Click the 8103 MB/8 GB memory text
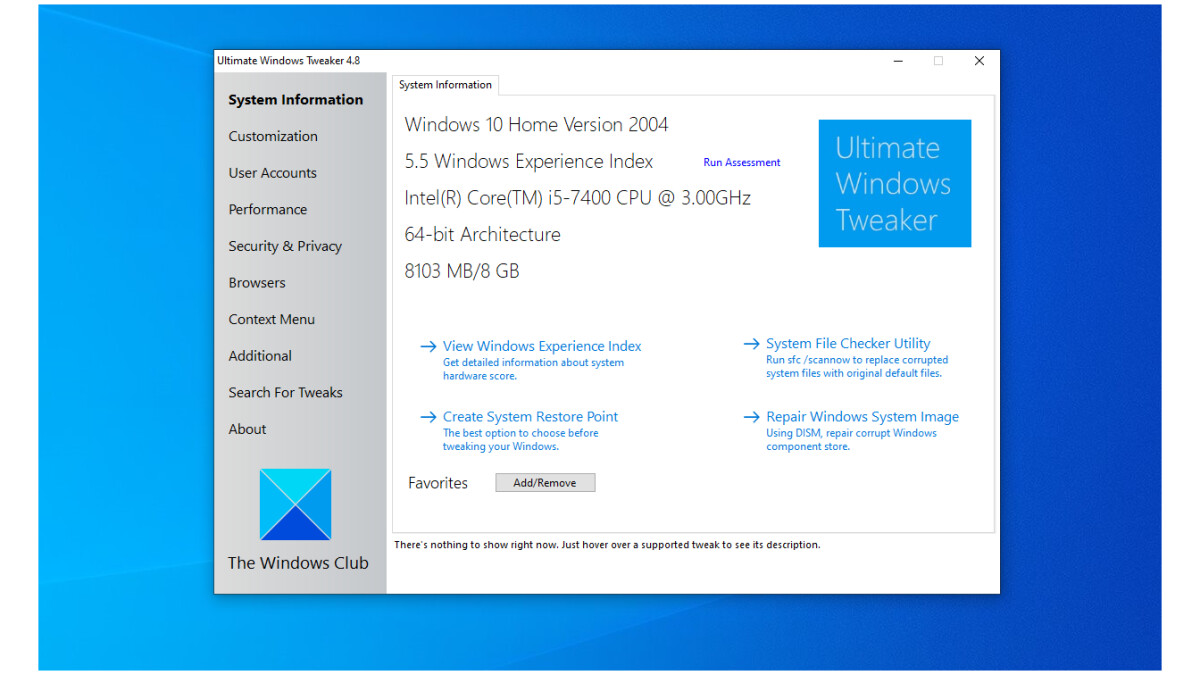The height and width of the screenshot is (675, 1200). 462,271
